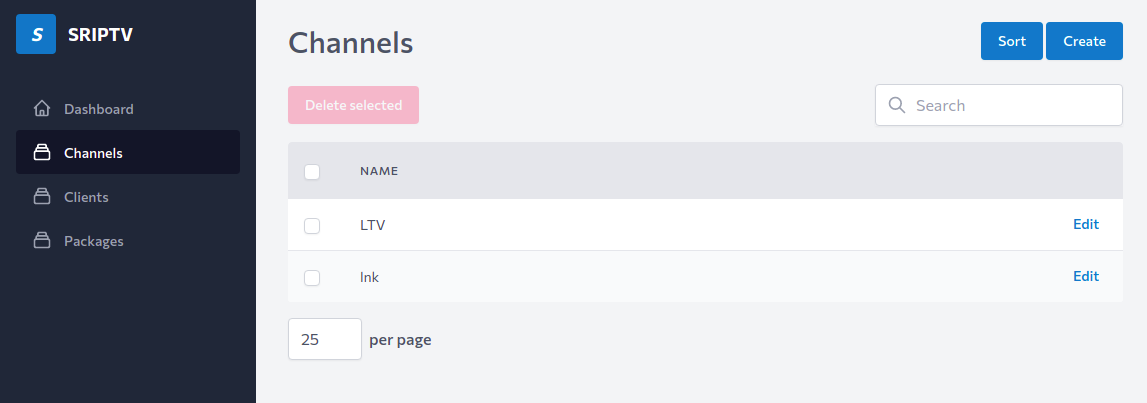This screenshot has height=403, width=1147.
Task: Toggle the select-all checkbox in table header
Action: [x=312, y=172]
